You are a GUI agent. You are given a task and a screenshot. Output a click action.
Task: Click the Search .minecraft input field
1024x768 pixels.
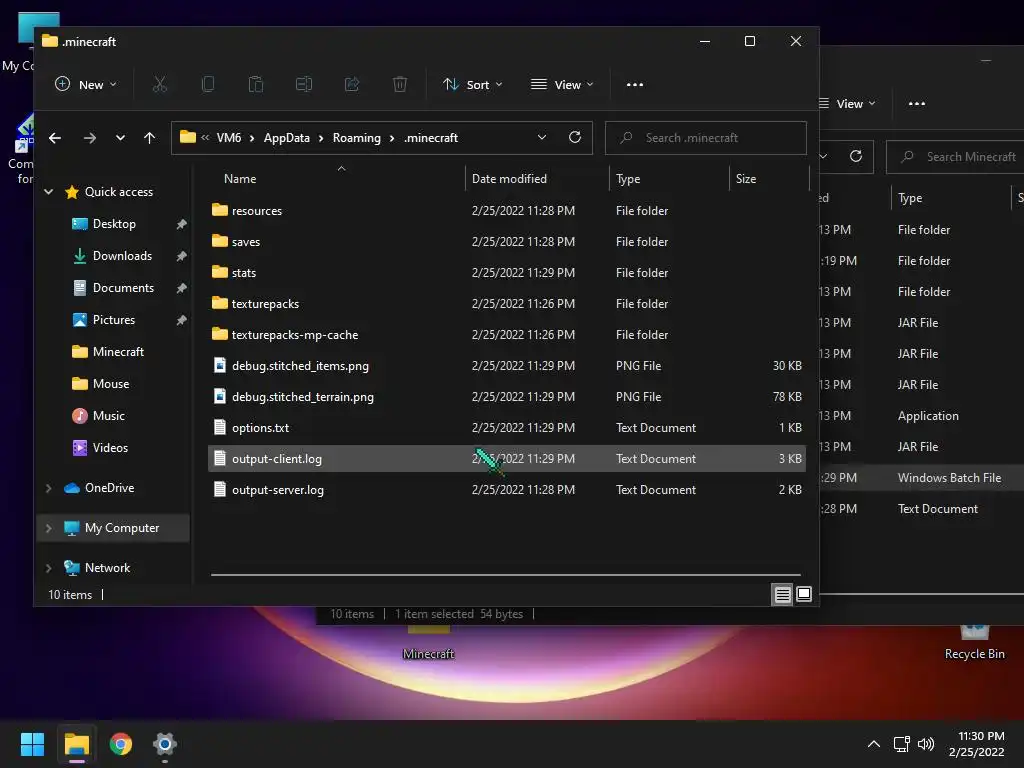point(705,138)
